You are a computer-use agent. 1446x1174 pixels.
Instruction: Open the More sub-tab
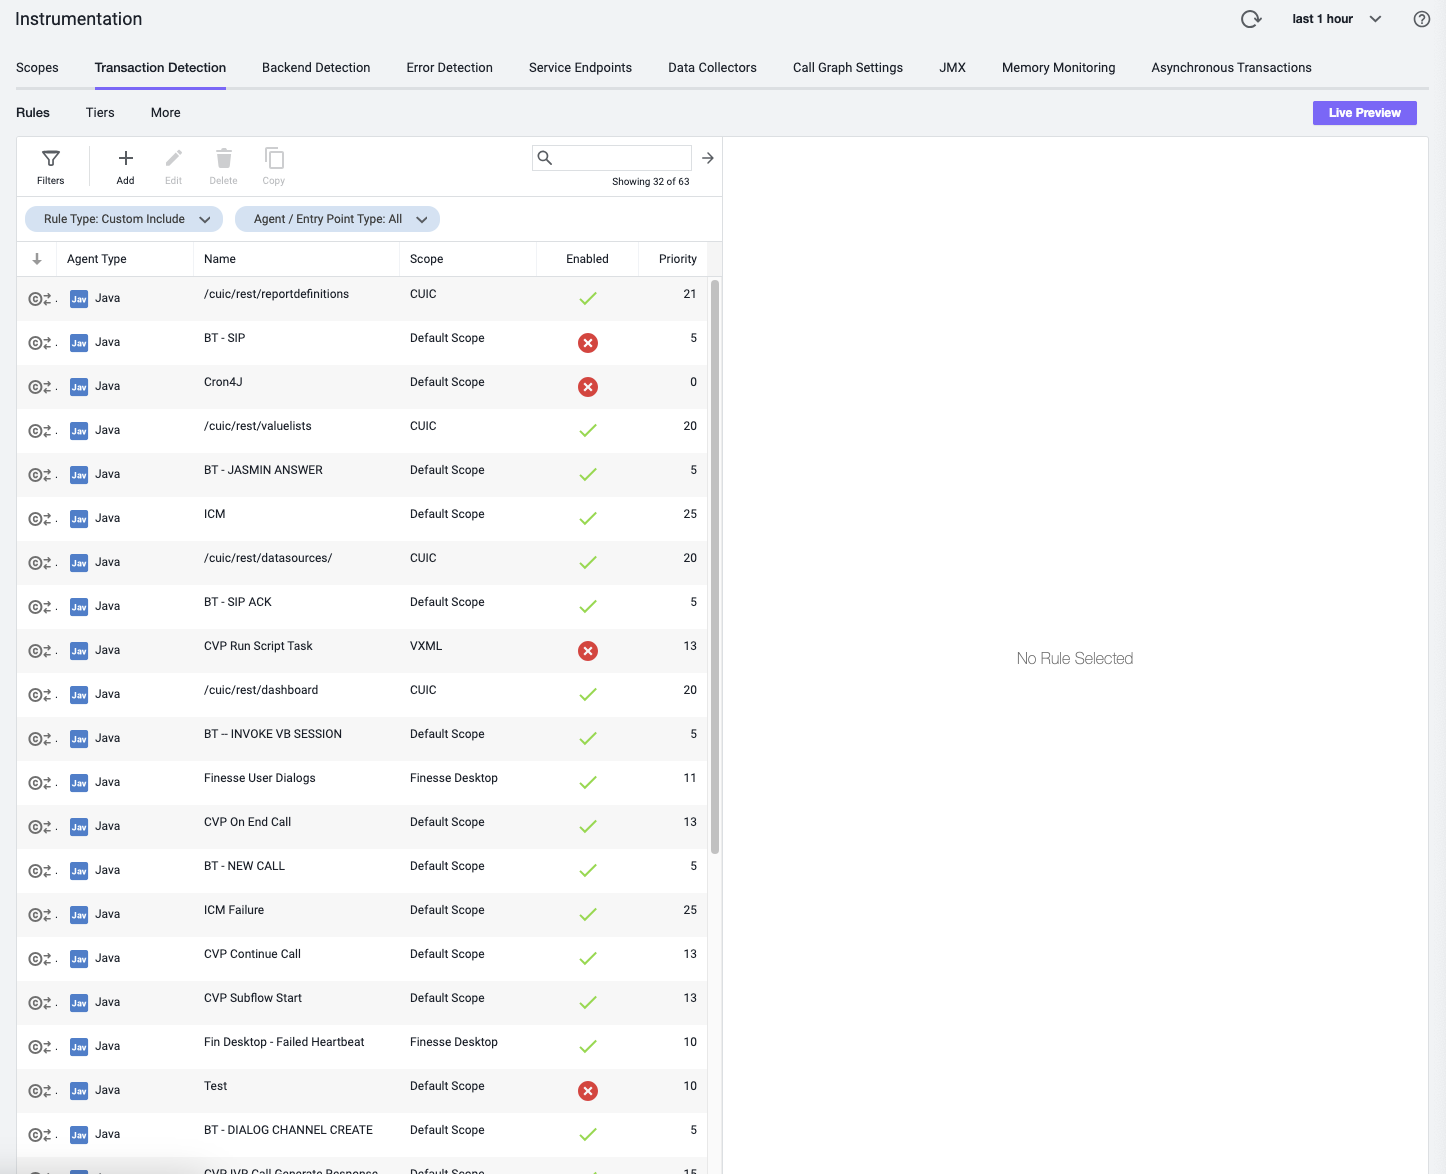pos(166,113)
